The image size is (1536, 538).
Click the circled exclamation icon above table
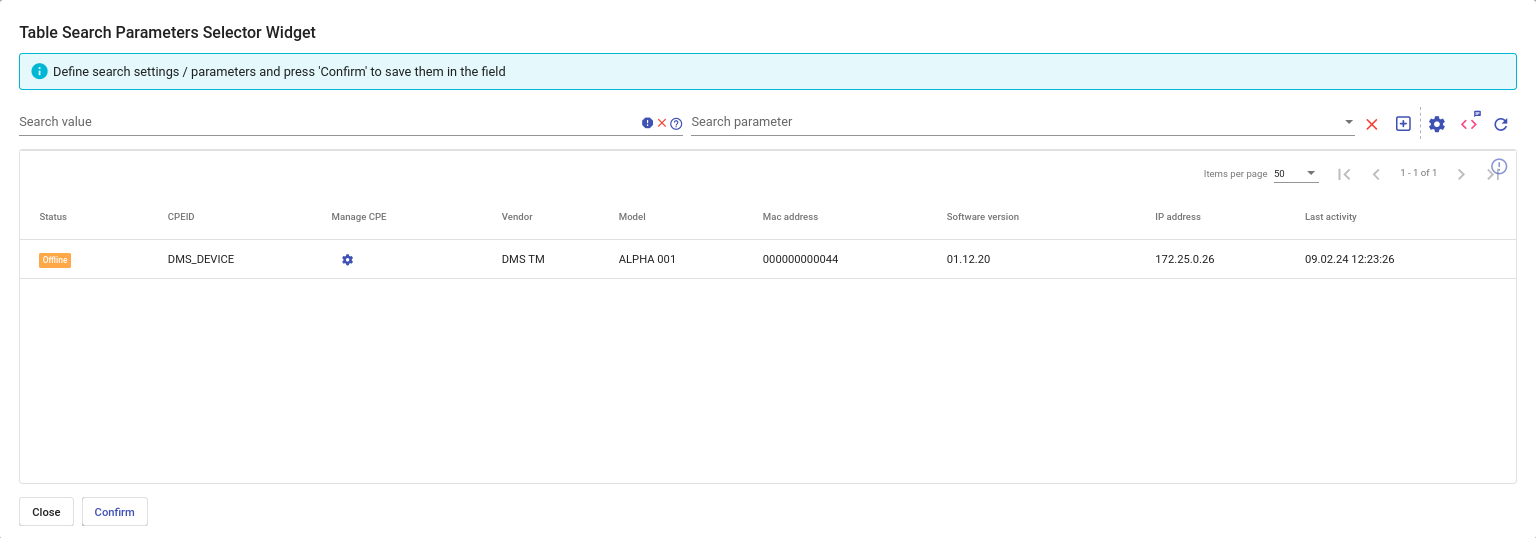[x=1499, y=166]
